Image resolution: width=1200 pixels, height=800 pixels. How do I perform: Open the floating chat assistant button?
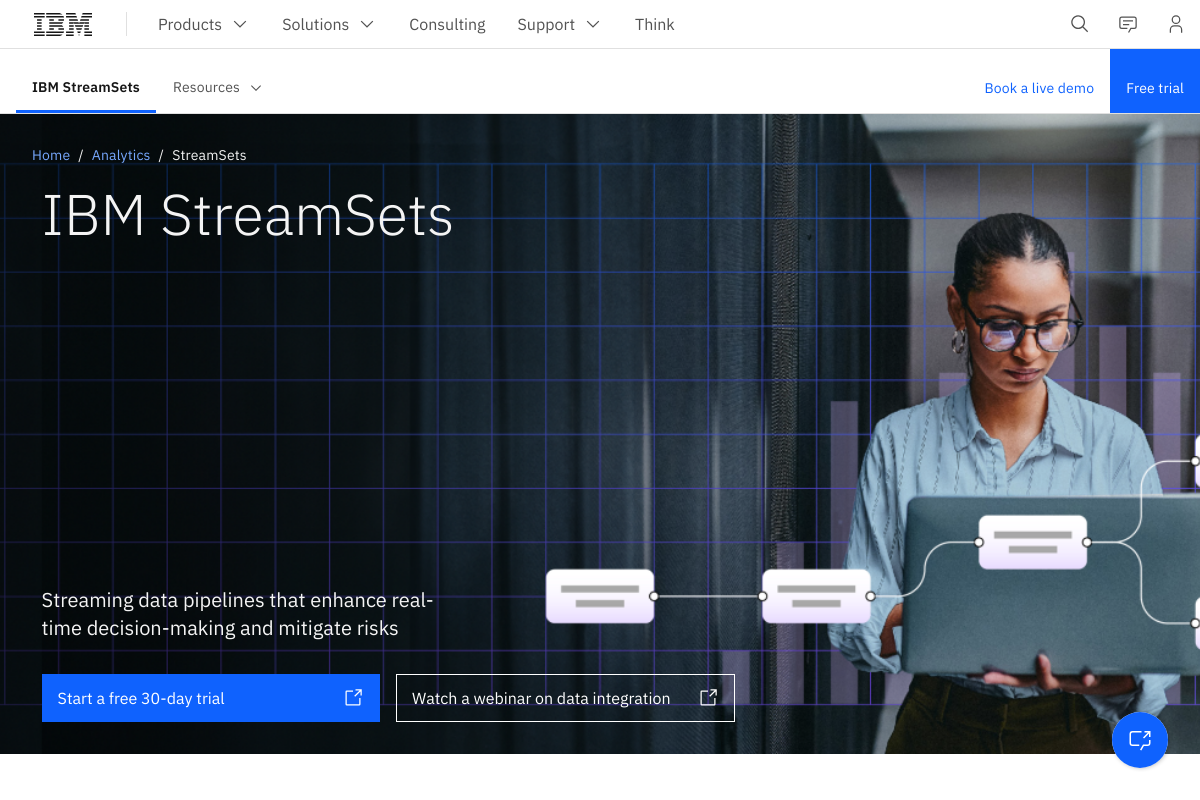(x=1140, y=740)
